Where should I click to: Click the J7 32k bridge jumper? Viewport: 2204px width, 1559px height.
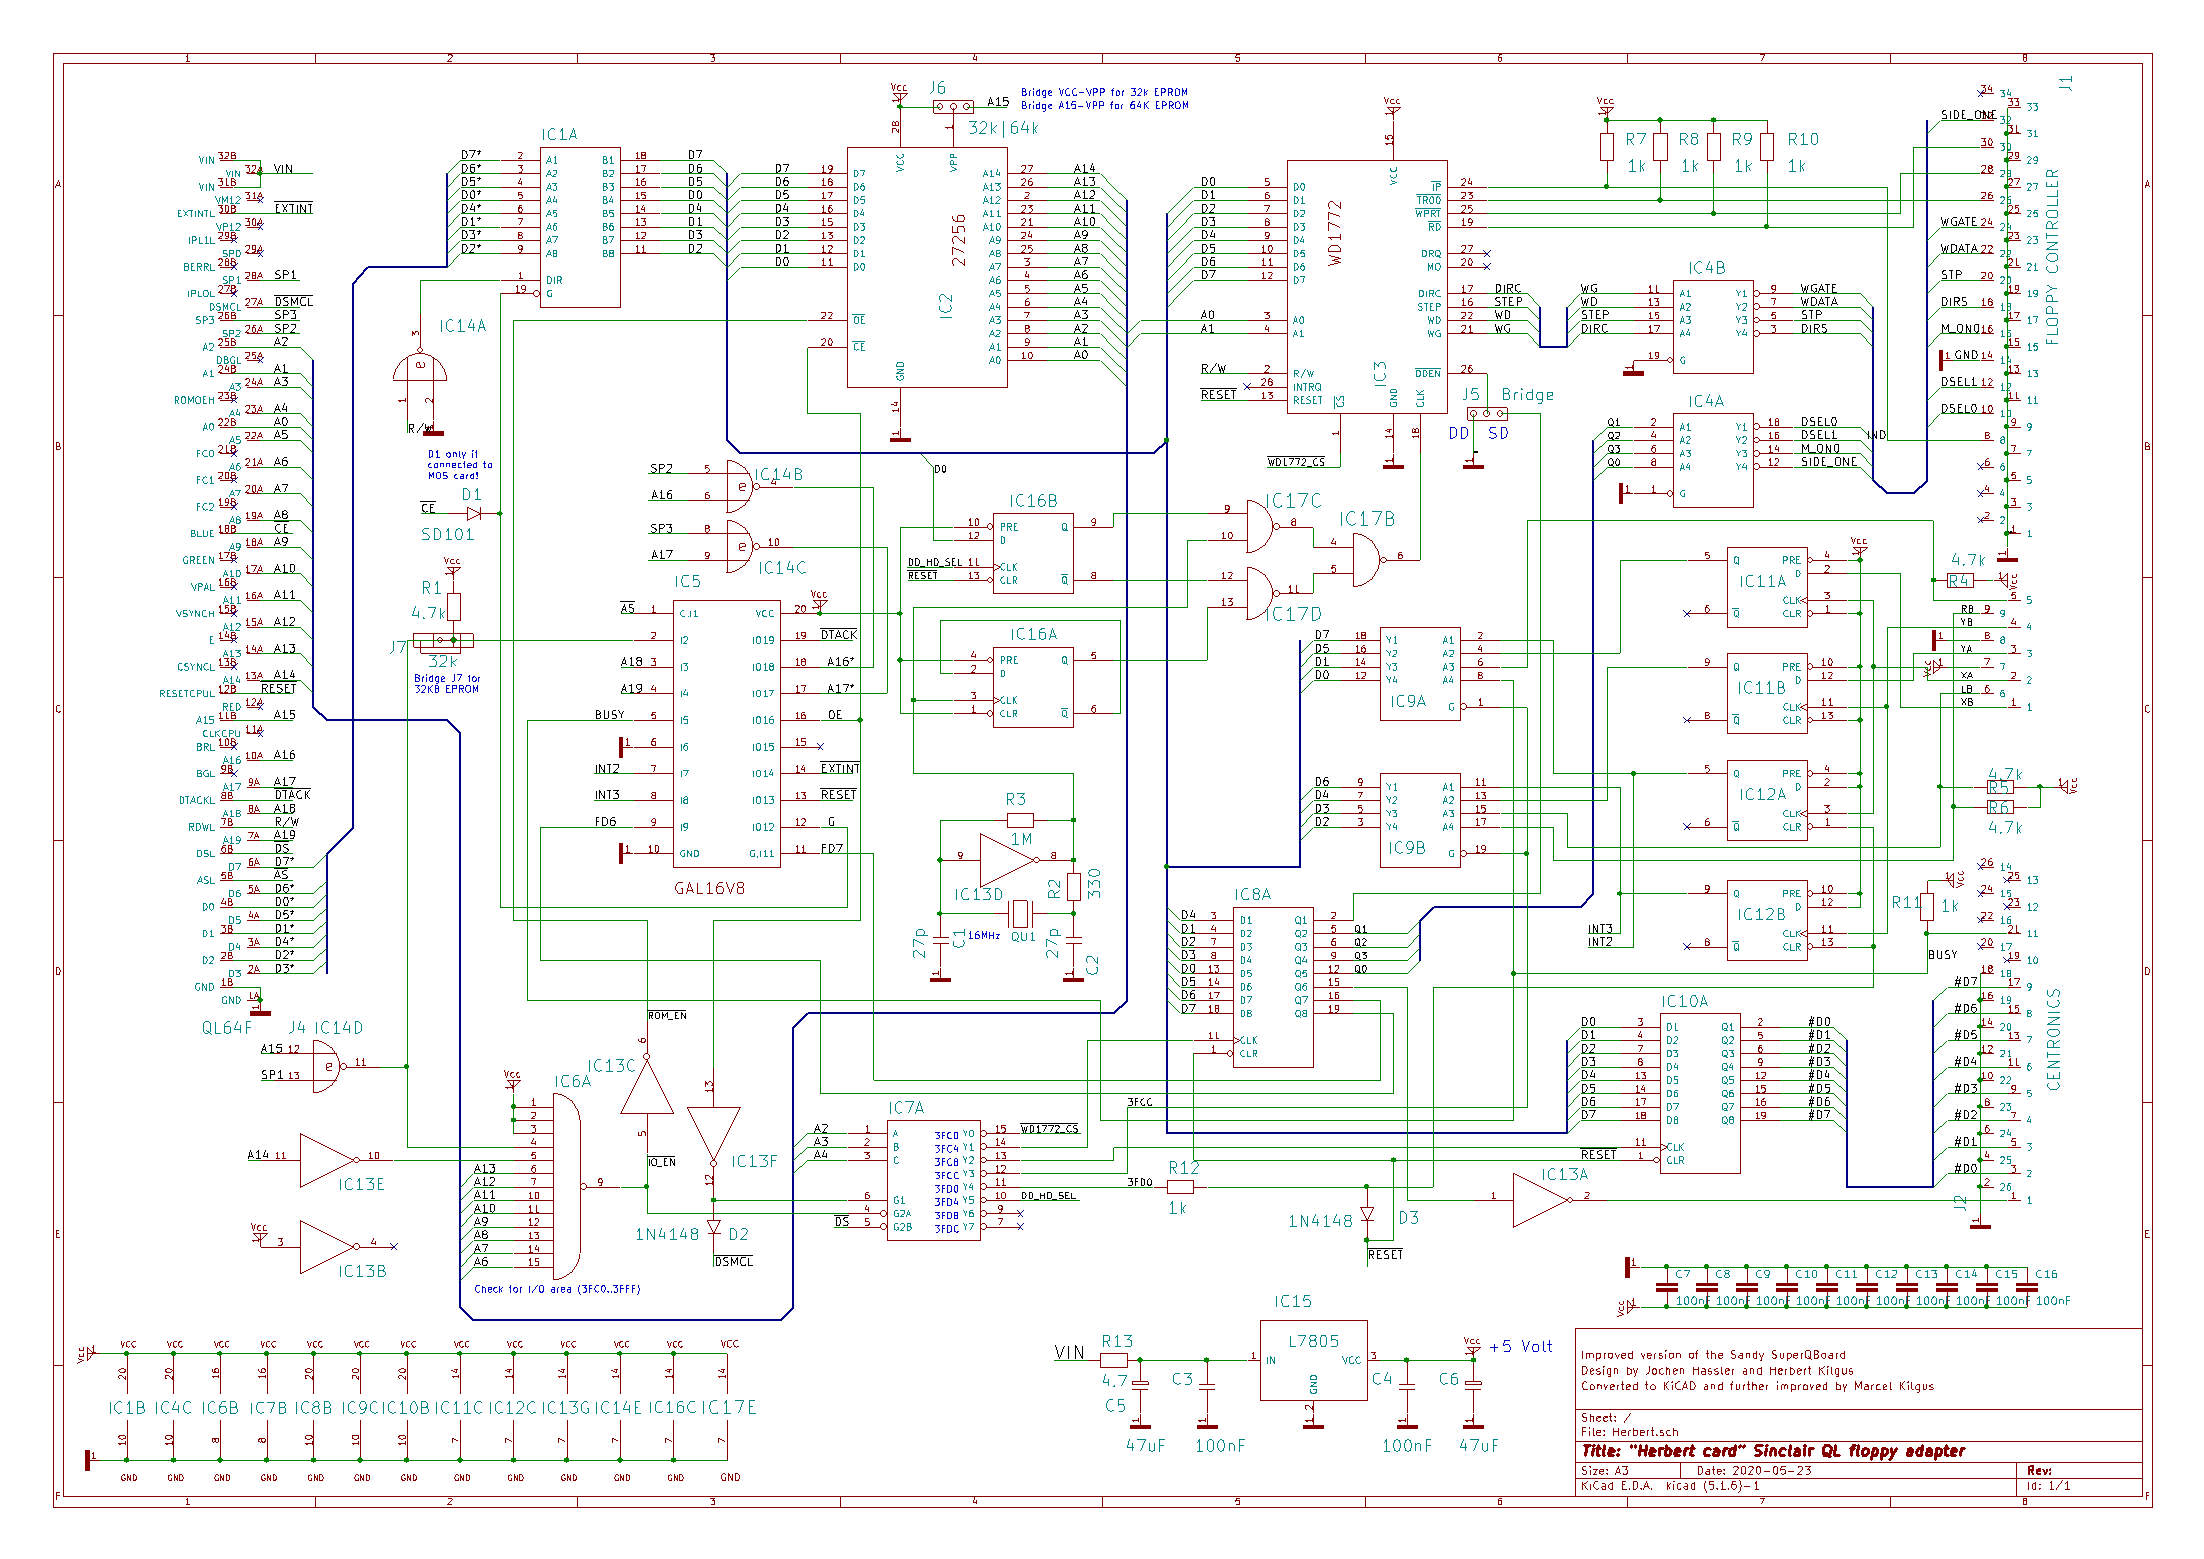click(x=442, y=641)
